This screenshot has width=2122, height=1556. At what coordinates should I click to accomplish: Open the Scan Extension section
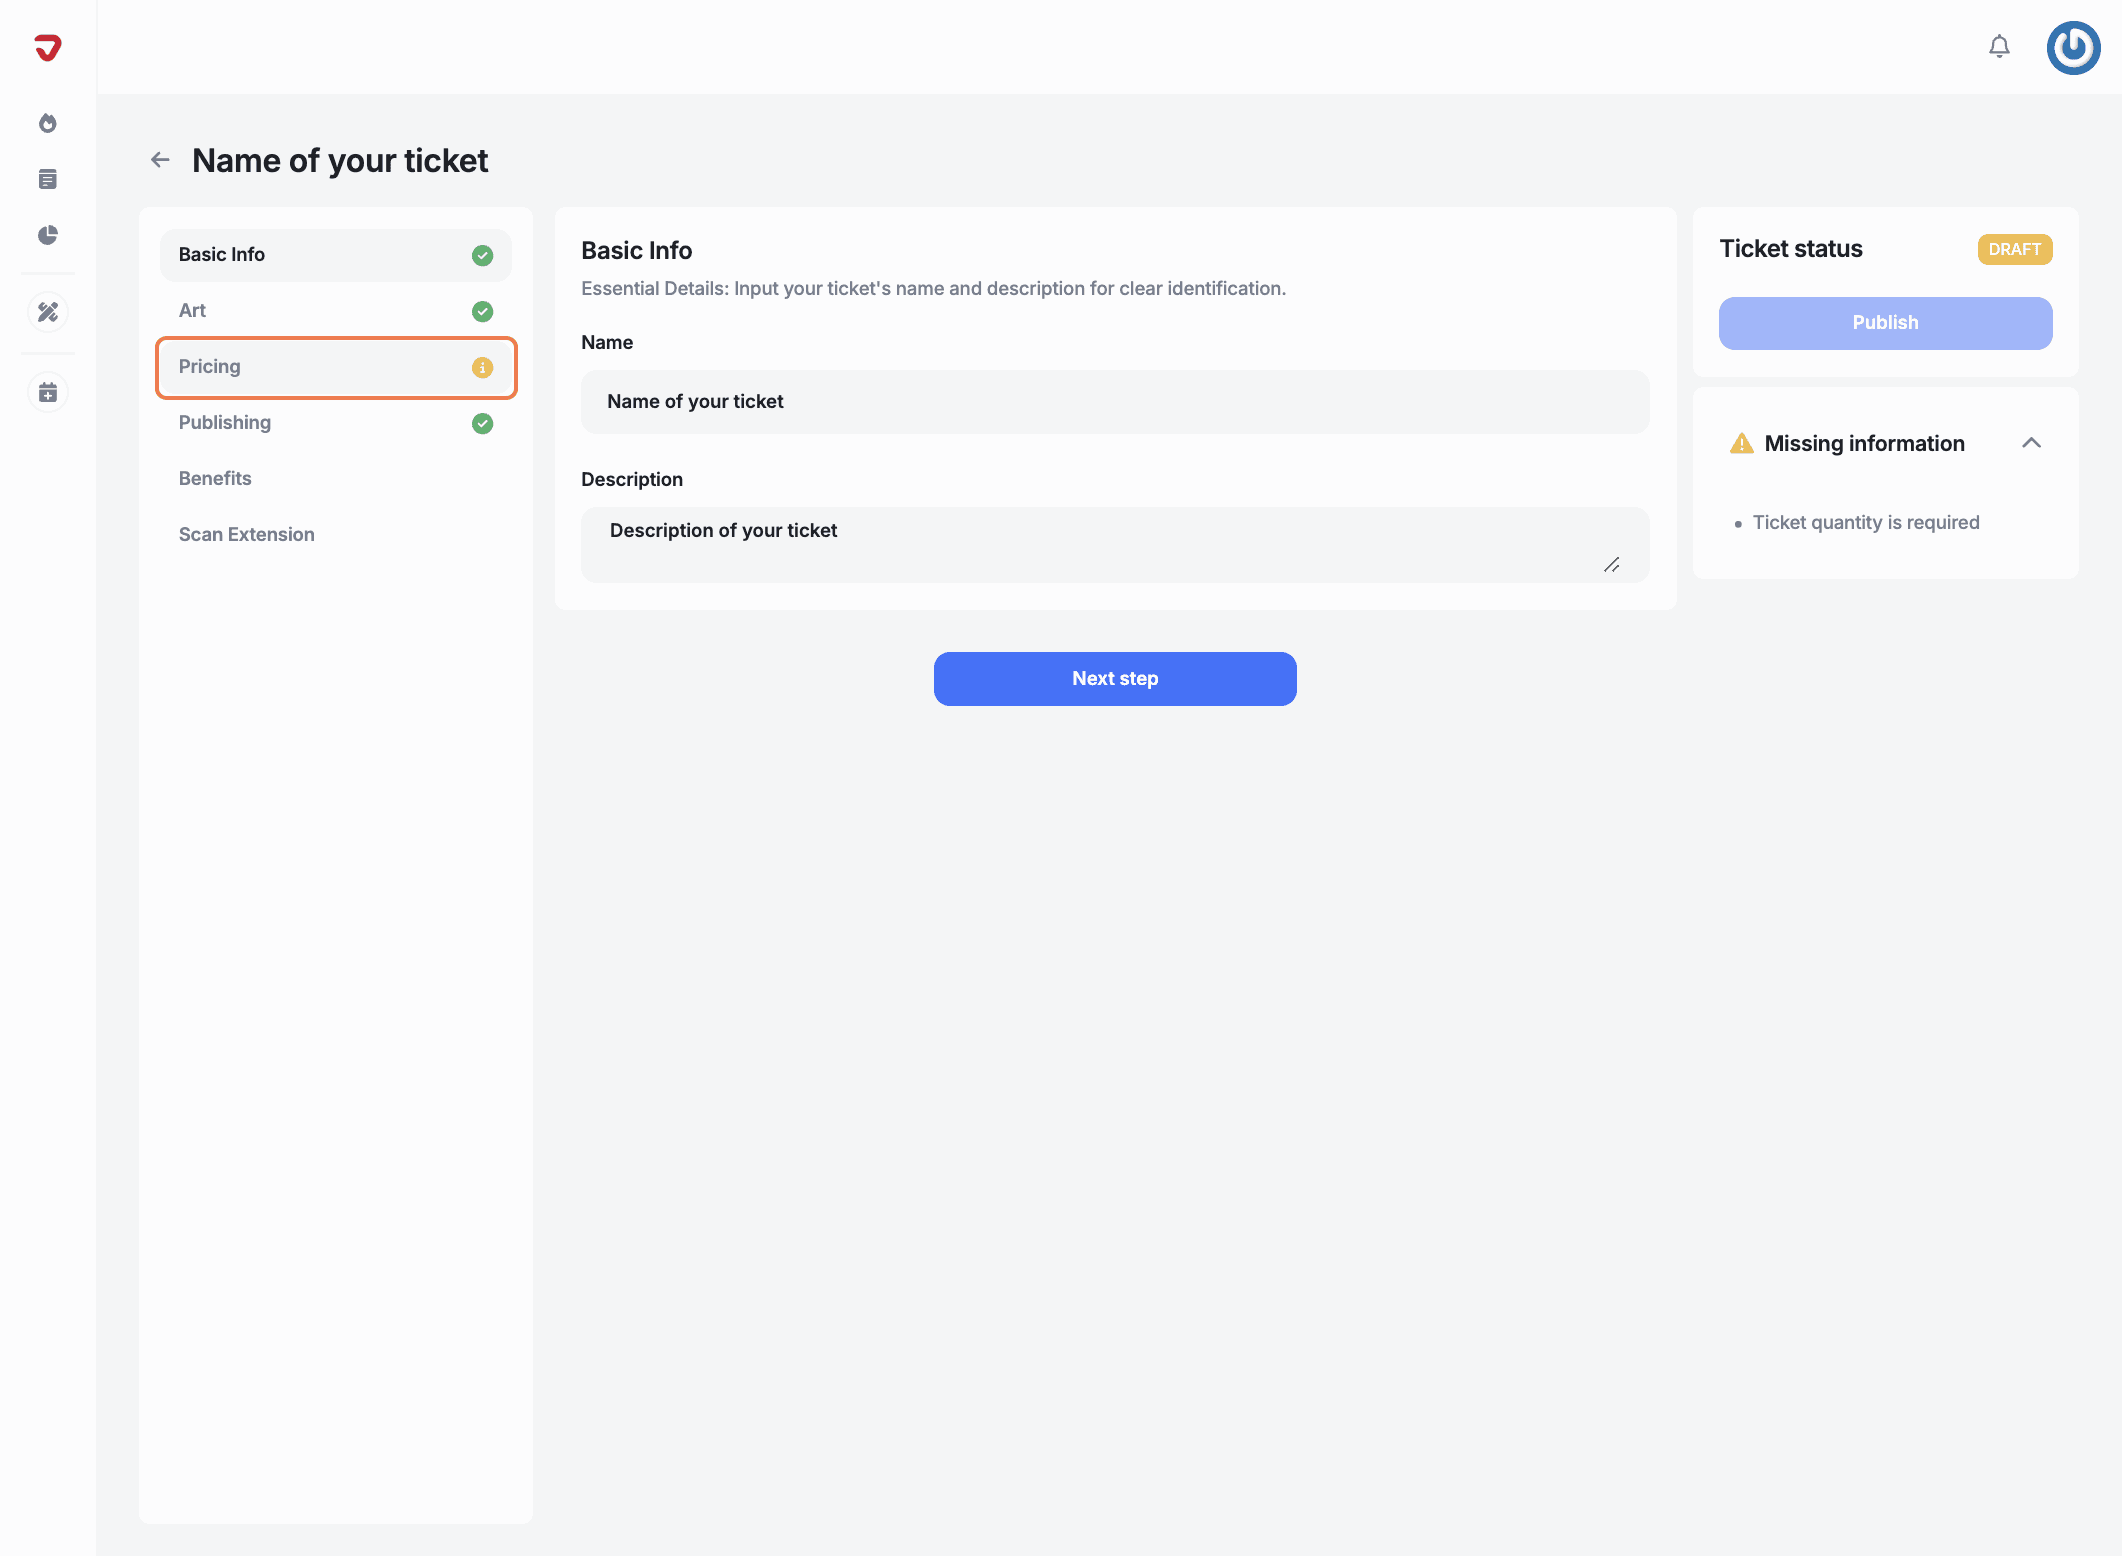point(247,535)
